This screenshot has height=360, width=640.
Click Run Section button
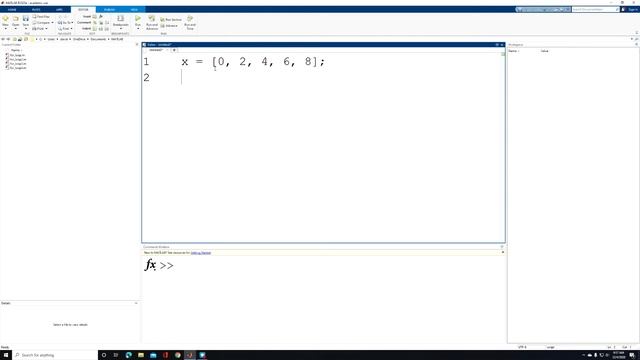point(171,20)
